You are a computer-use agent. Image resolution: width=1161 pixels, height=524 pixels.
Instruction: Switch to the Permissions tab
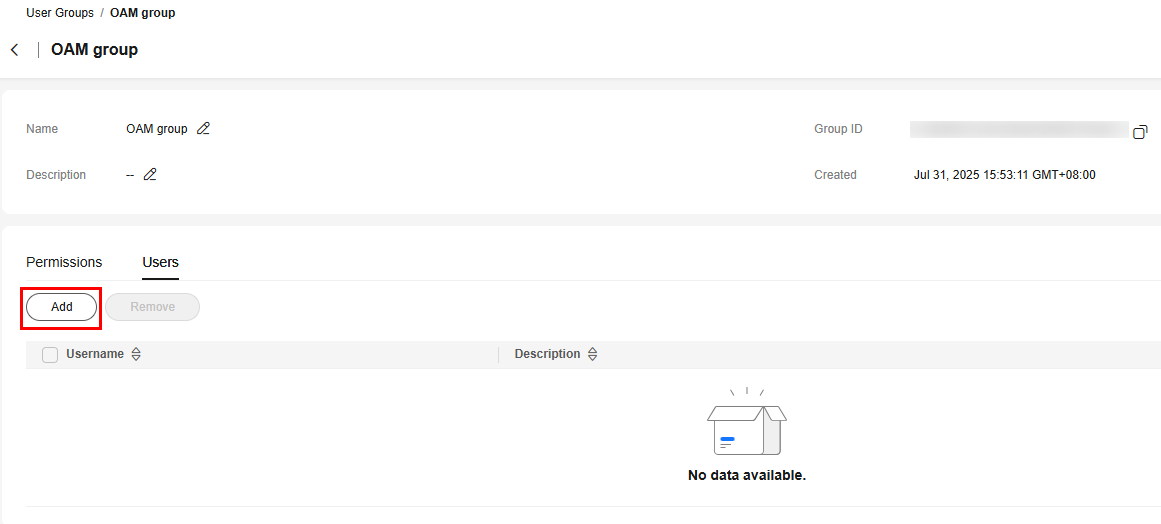pos(64,262)
